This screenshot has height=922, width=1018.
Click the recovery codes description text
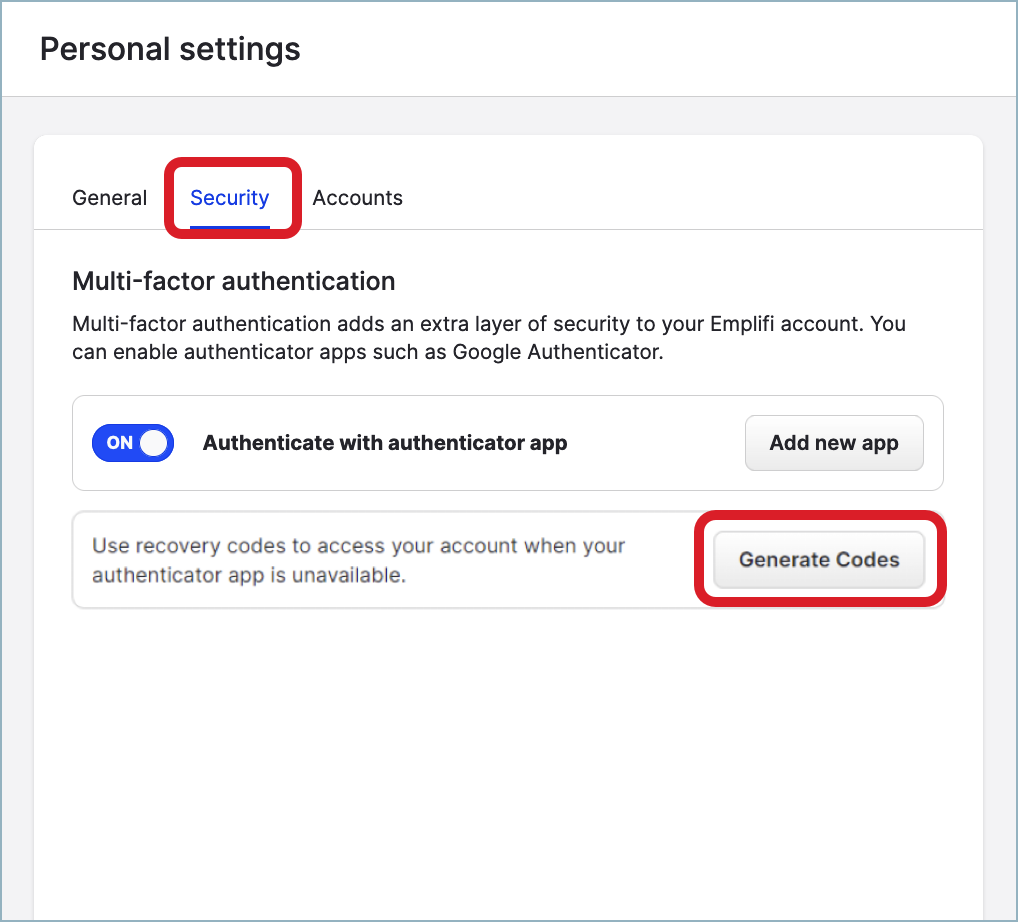click(358, 560)
